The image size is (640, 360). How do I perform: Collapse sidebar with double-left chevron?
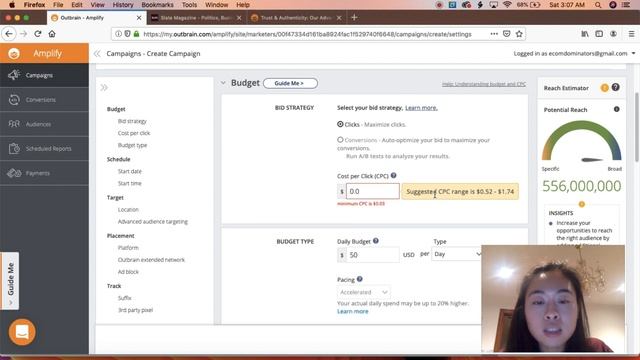point(97,53)
